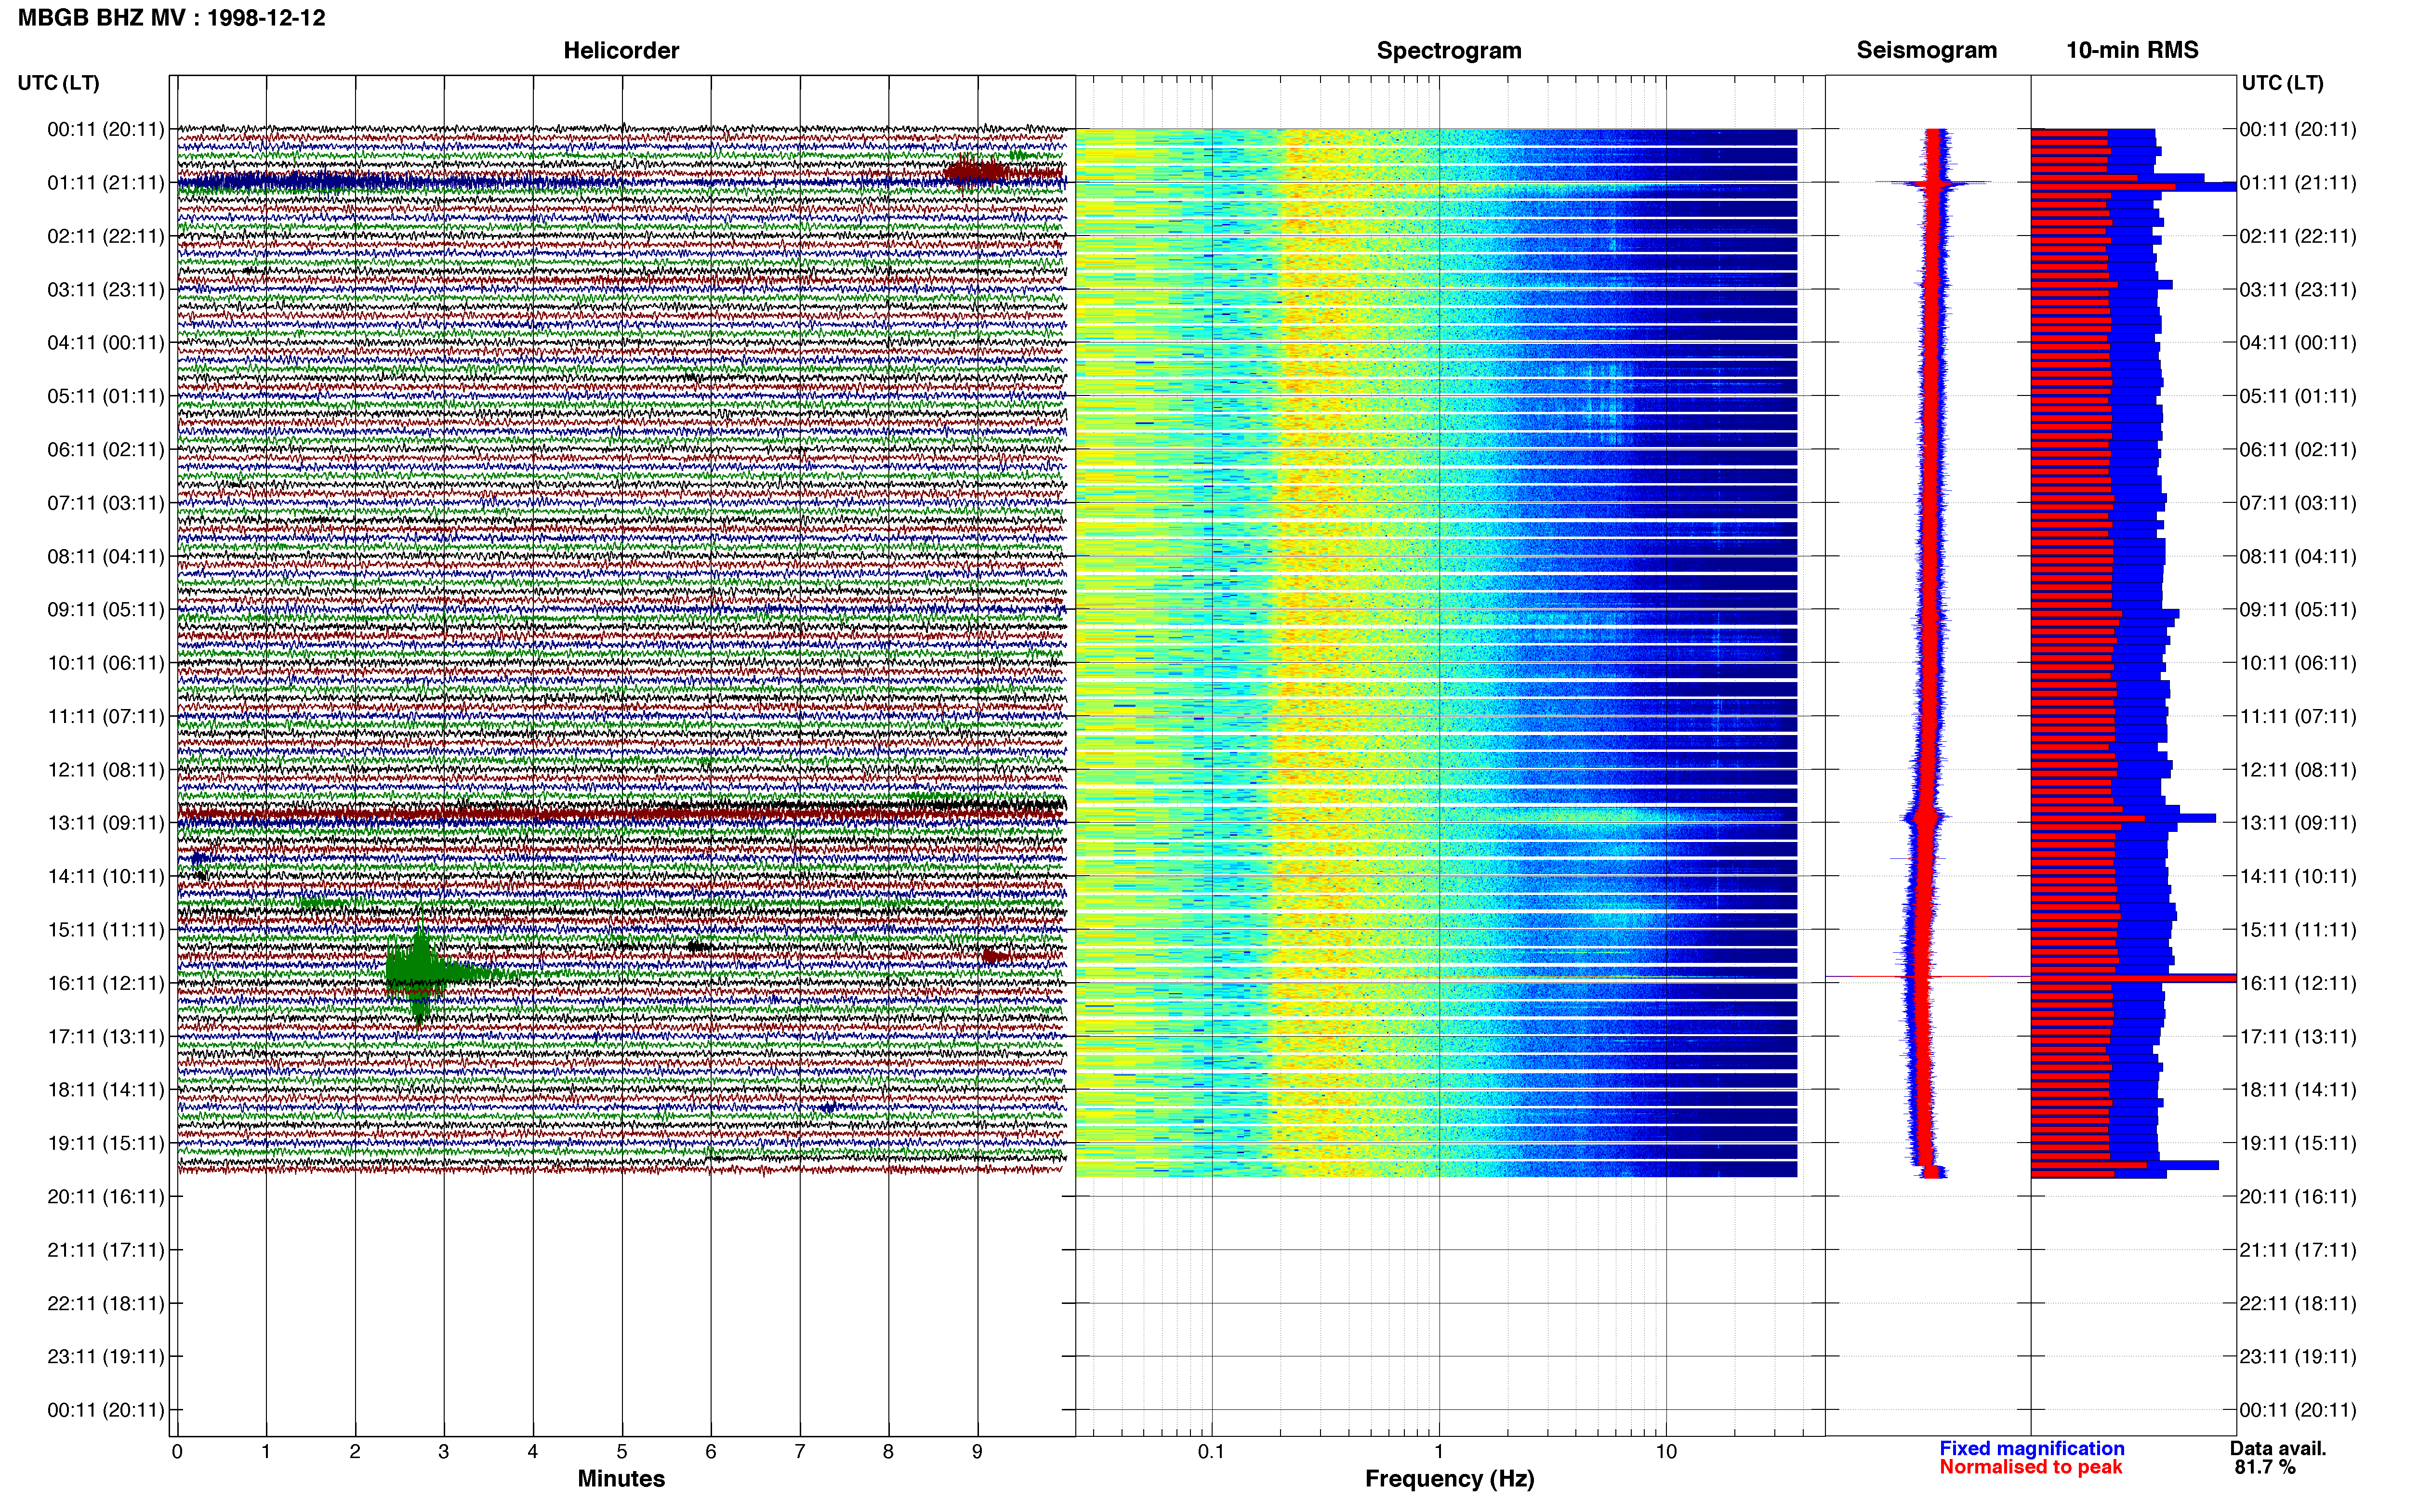The height and width of the screenshot is (1512, 2418).
Task: Click the '10-min RMS' panel heading
Action: click(2132, 50)
